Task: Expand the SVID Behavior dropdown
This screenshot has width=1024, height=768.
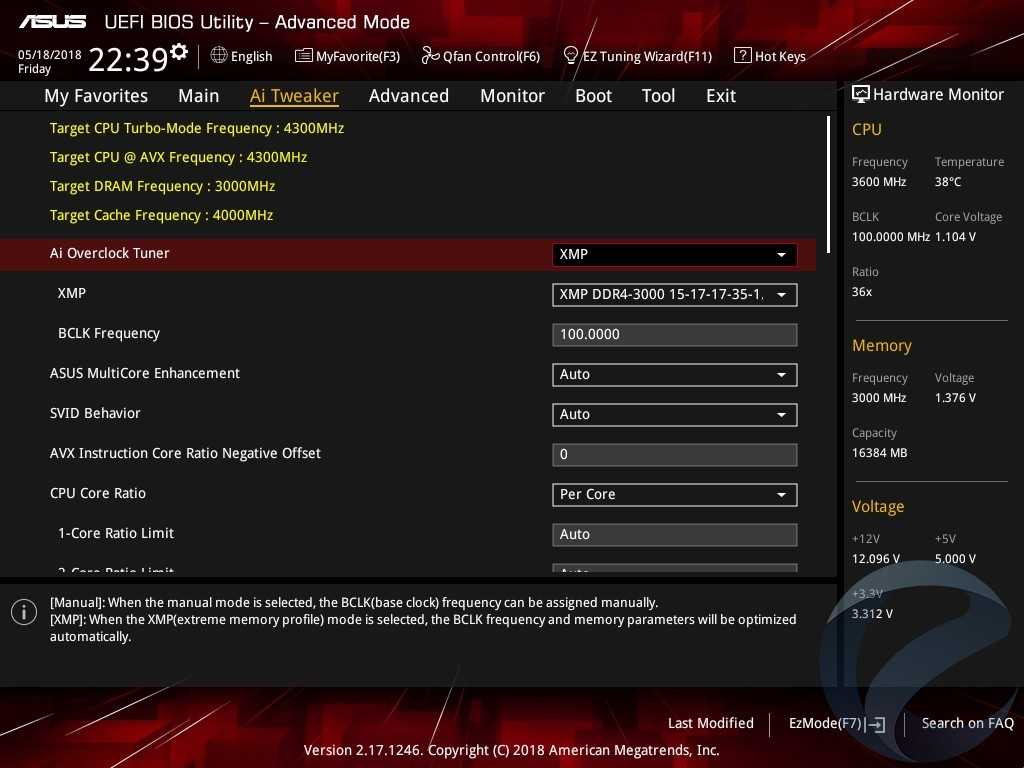Action: coord(674,414)
